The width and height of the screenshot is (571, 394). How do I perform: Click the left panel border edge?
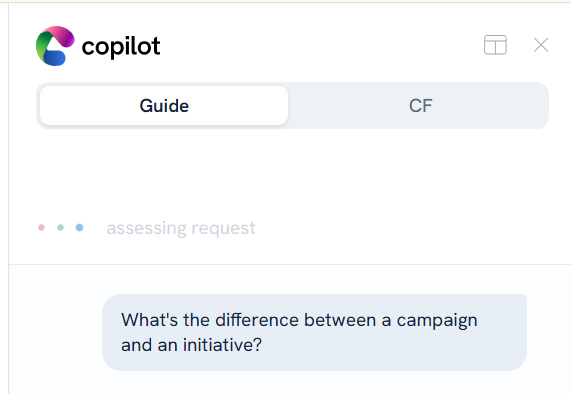click(x=8, y=198)
